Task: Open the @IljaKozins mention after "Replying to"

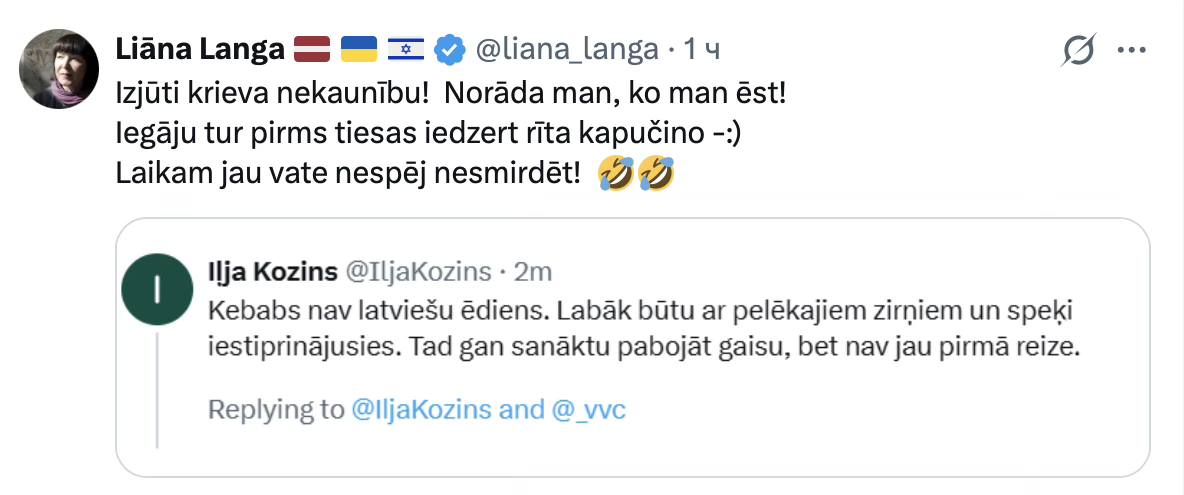Action: pos(419,409)
